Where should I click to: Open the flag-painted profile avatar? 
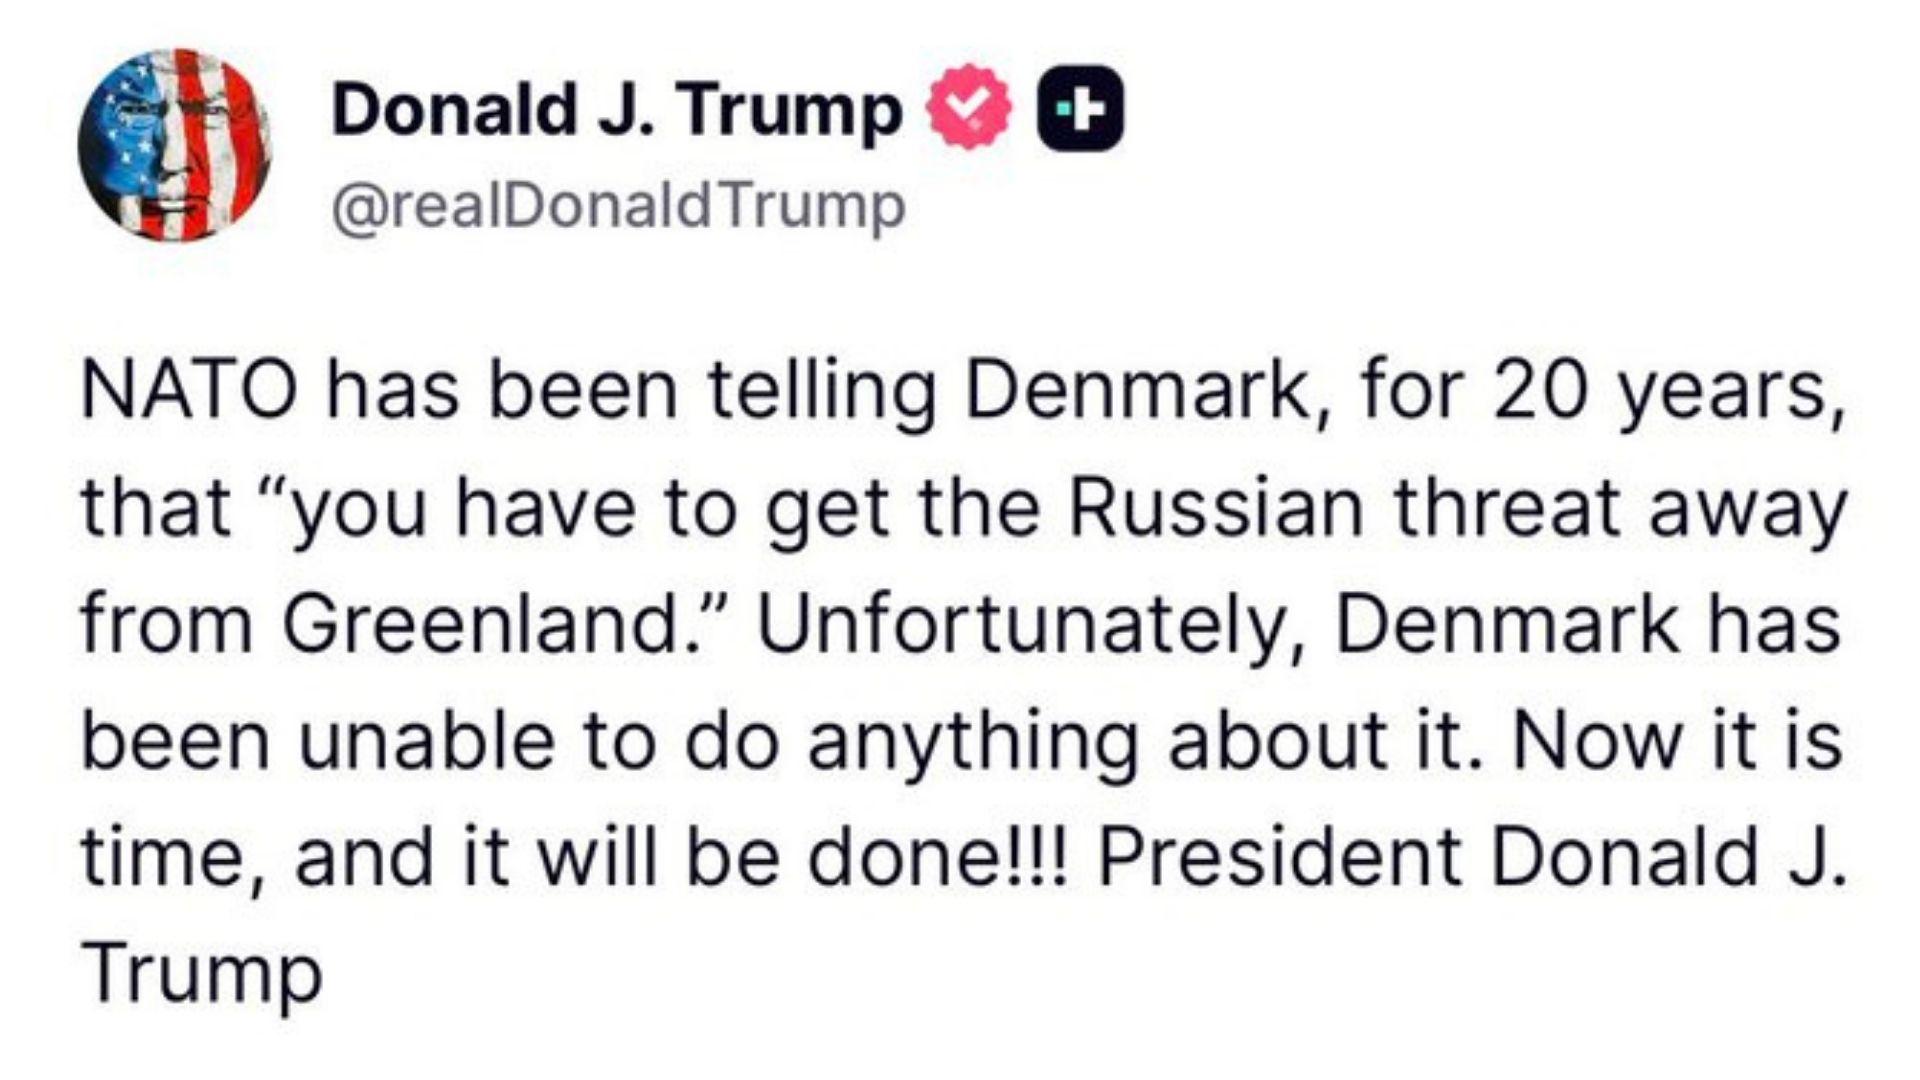pyautogui.click(x=175, y=145)
